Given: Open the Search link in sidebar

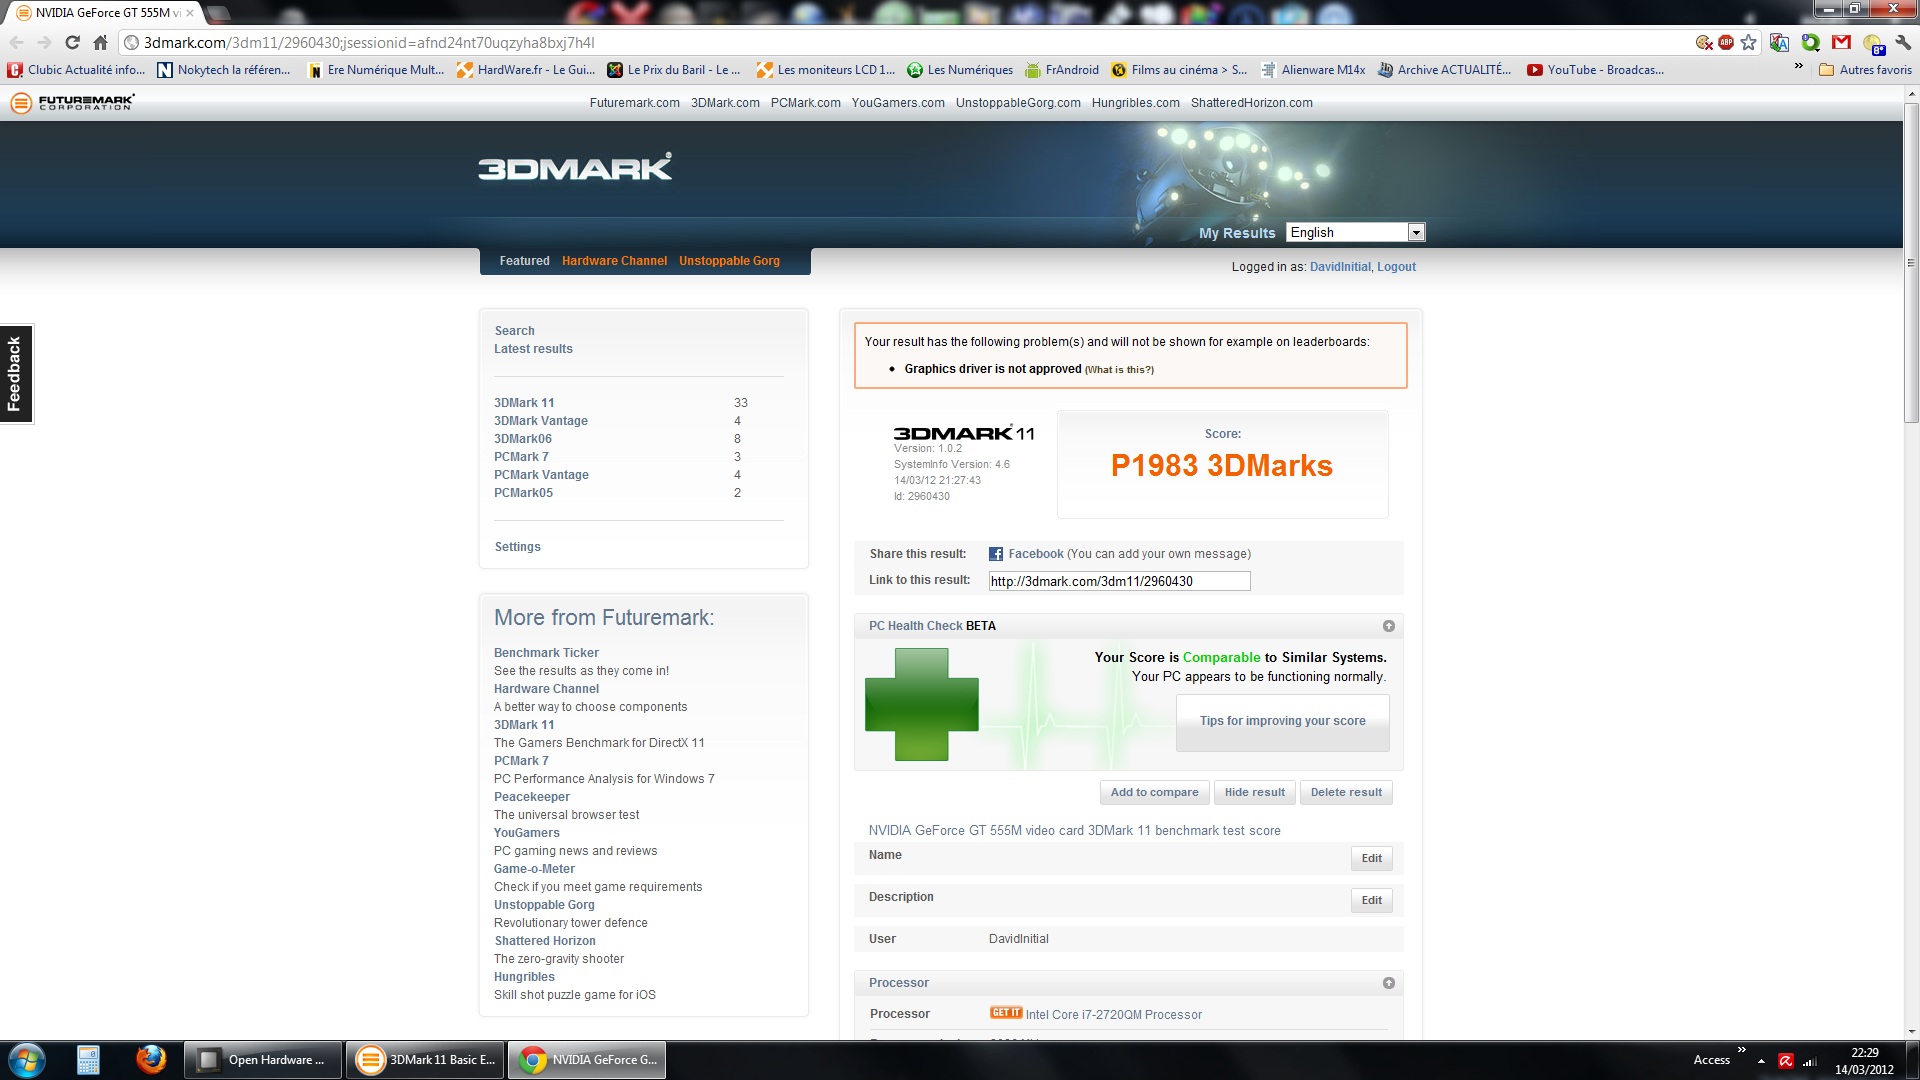Looking at the screenshot, I should click(514, 331).
